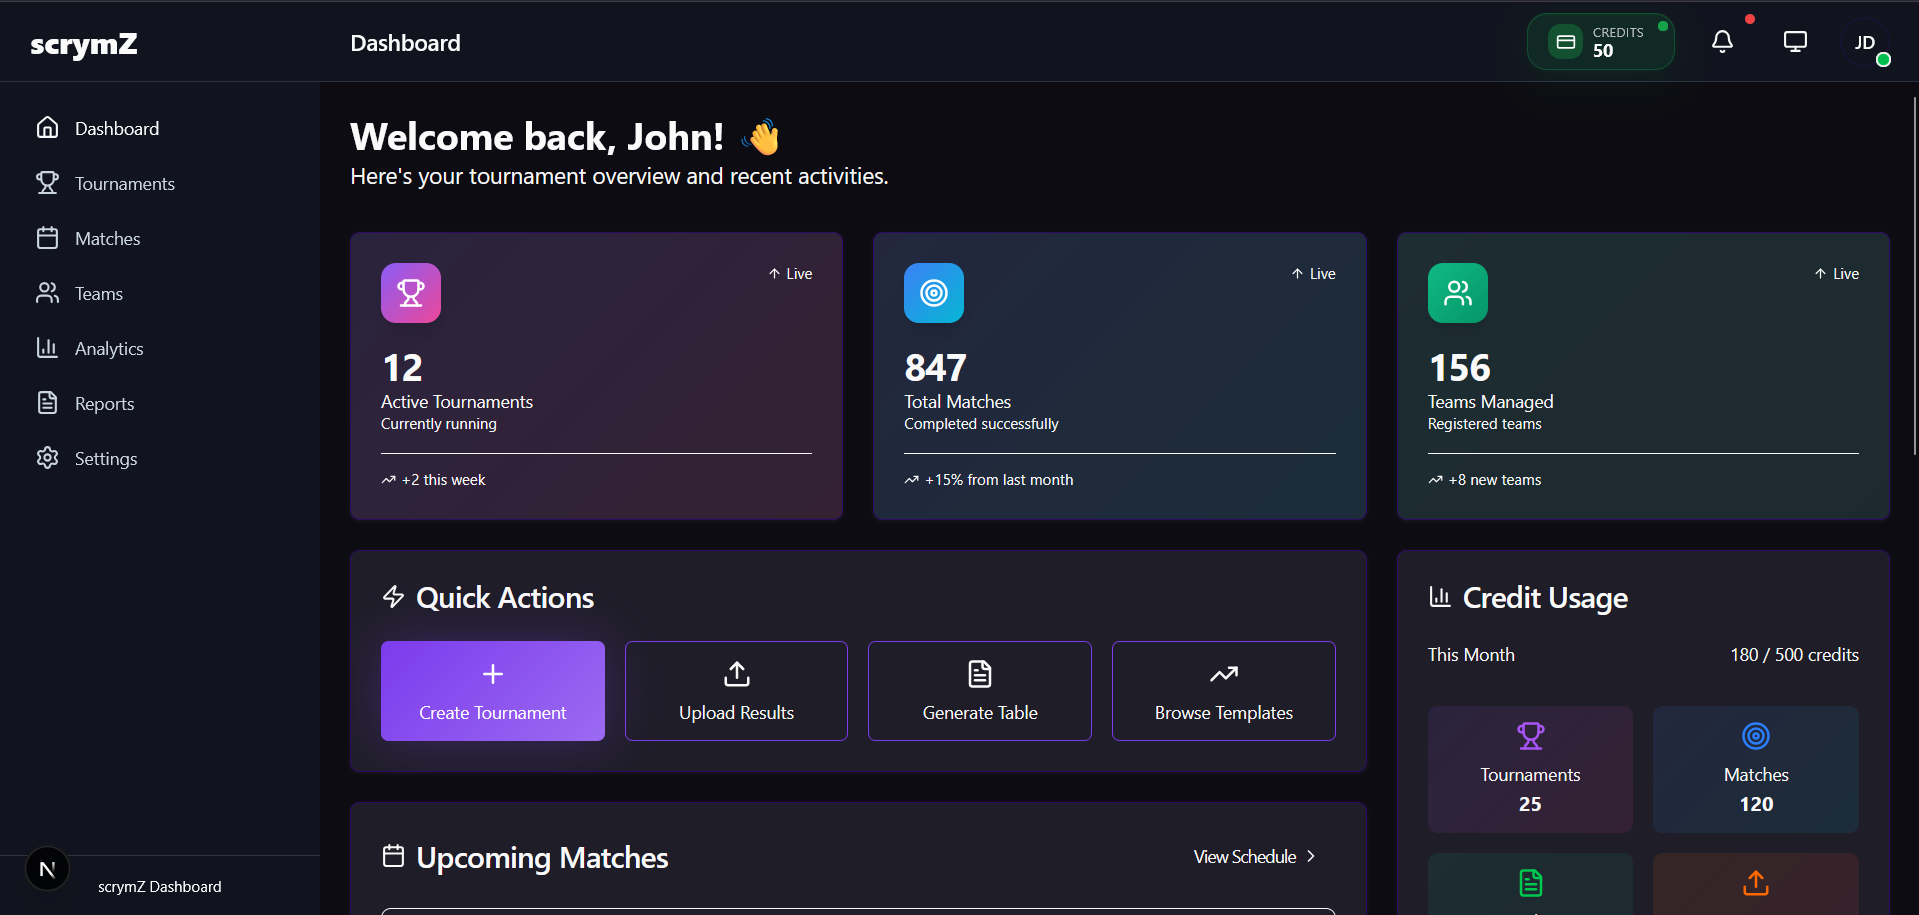Click the JD profile avatar

[1866, 43]
